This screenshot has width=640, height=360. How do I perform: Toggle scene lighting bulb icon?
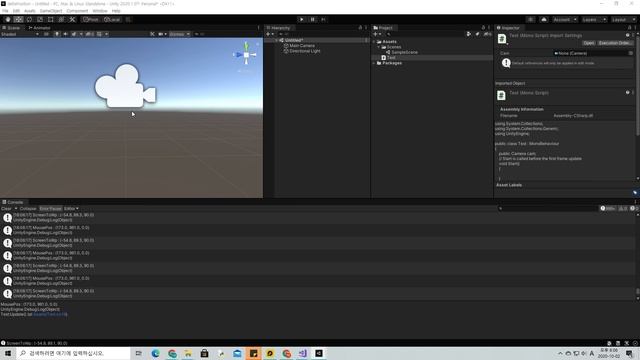(57, 34)
